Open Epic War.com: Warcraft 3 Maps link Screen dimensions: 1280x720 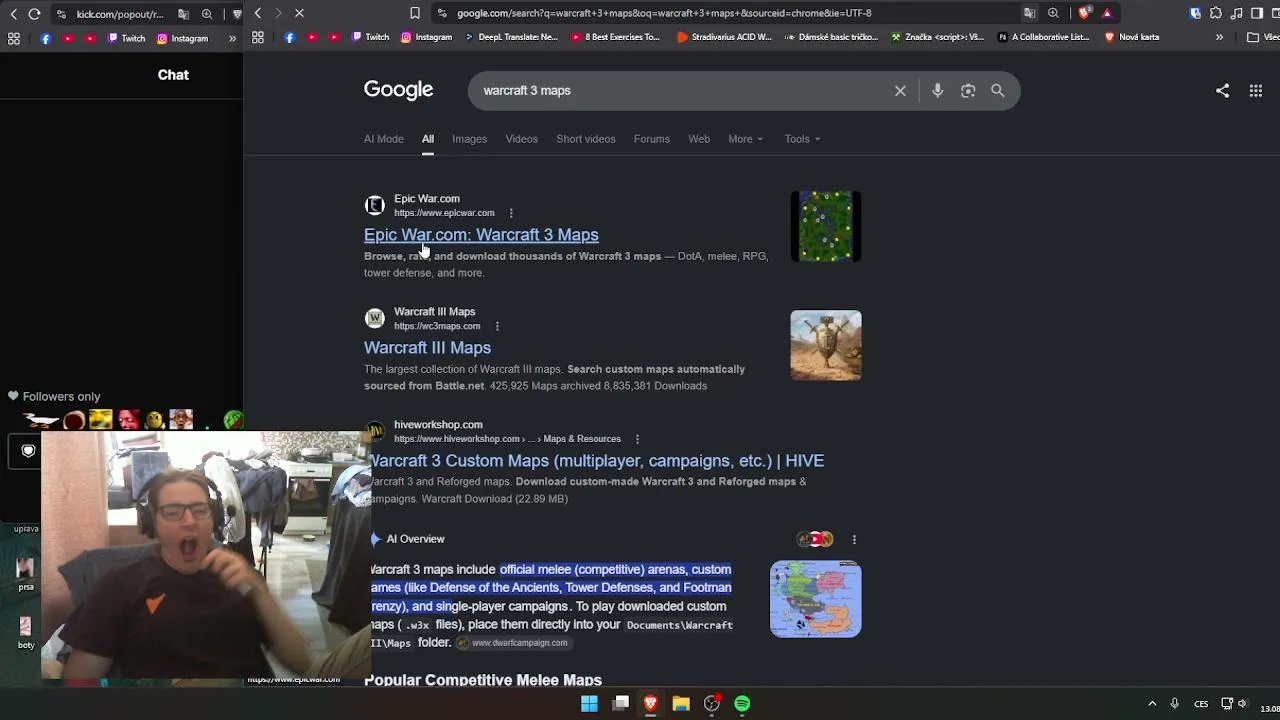click(x=481, y=235)
